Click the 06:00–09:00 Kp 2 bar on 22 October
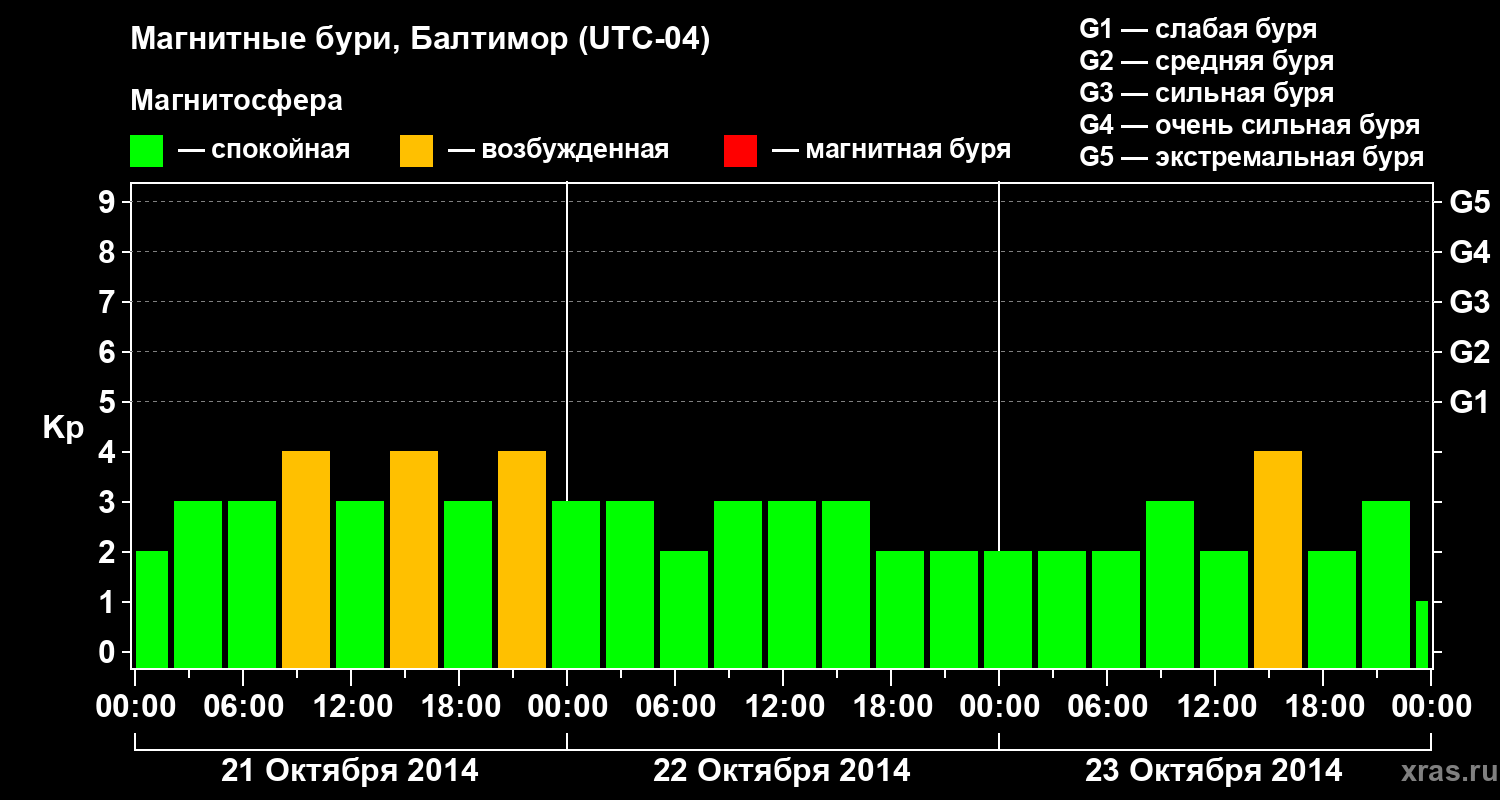Screen dimensions: 1500x800 (684, 610)
